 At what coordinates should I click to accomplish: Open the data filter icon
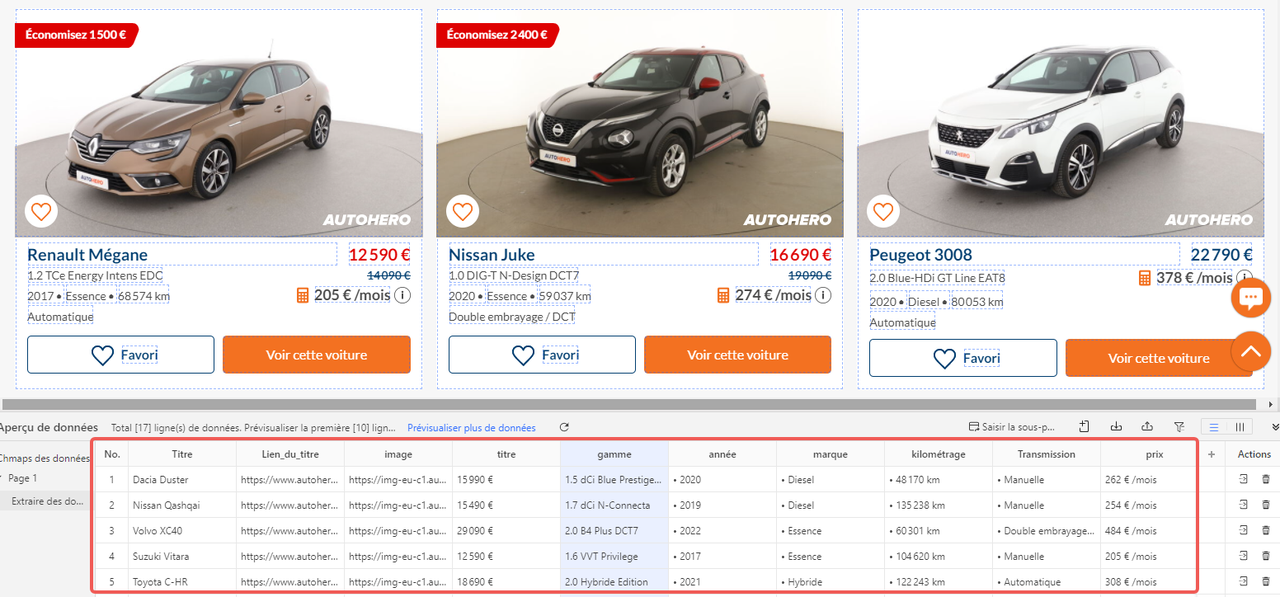pyautogui.click(x=1179, y=427)
